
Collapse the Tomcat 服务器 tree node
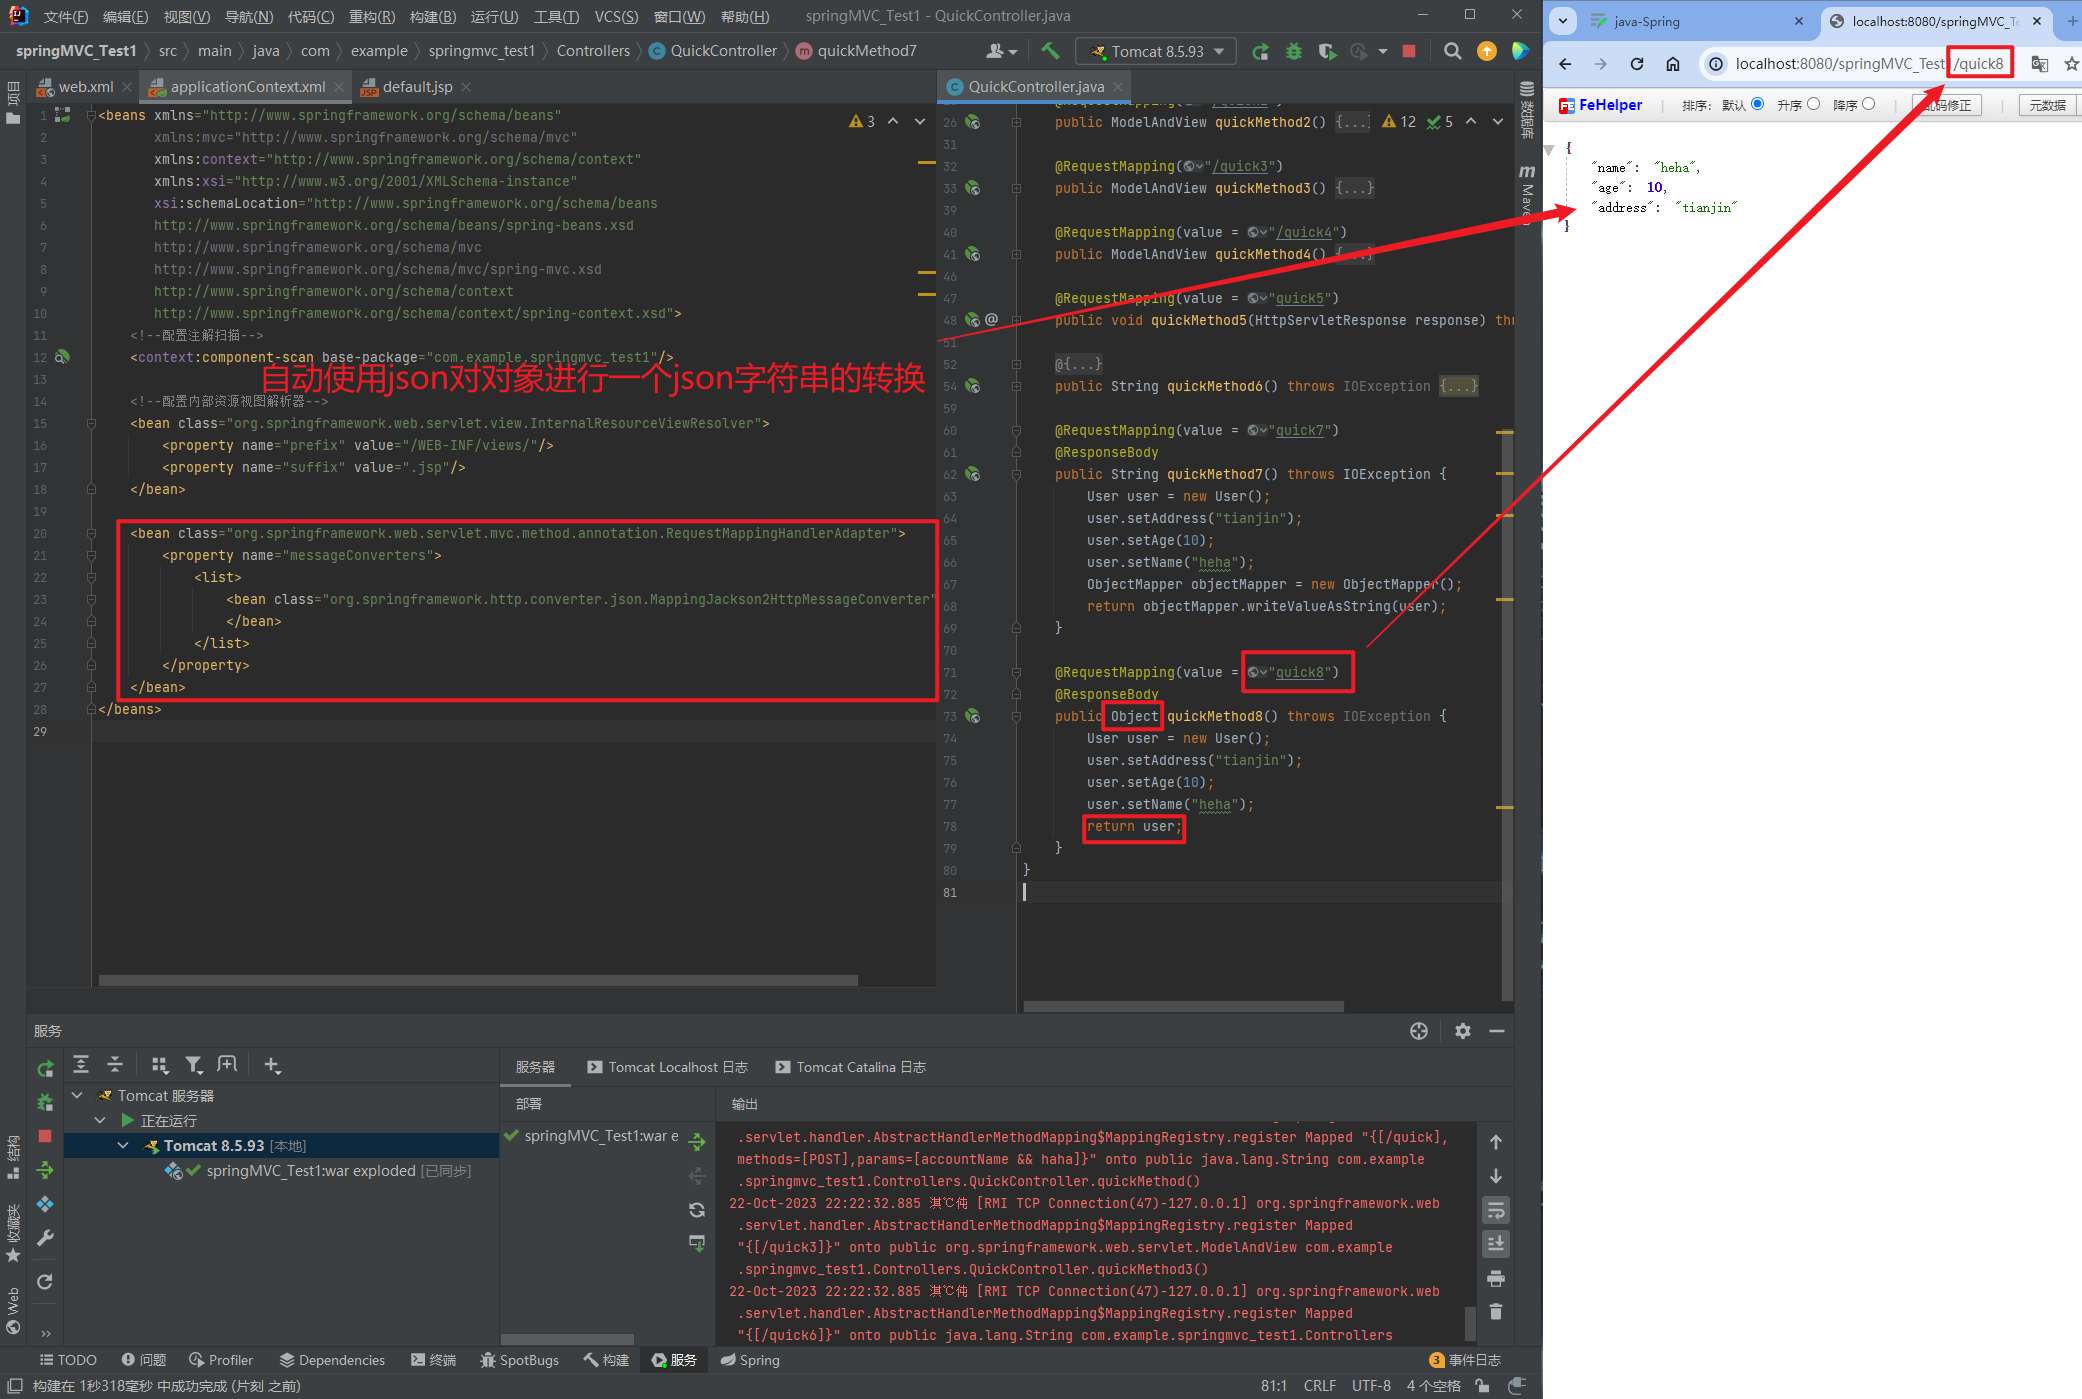pos(77,1096)
